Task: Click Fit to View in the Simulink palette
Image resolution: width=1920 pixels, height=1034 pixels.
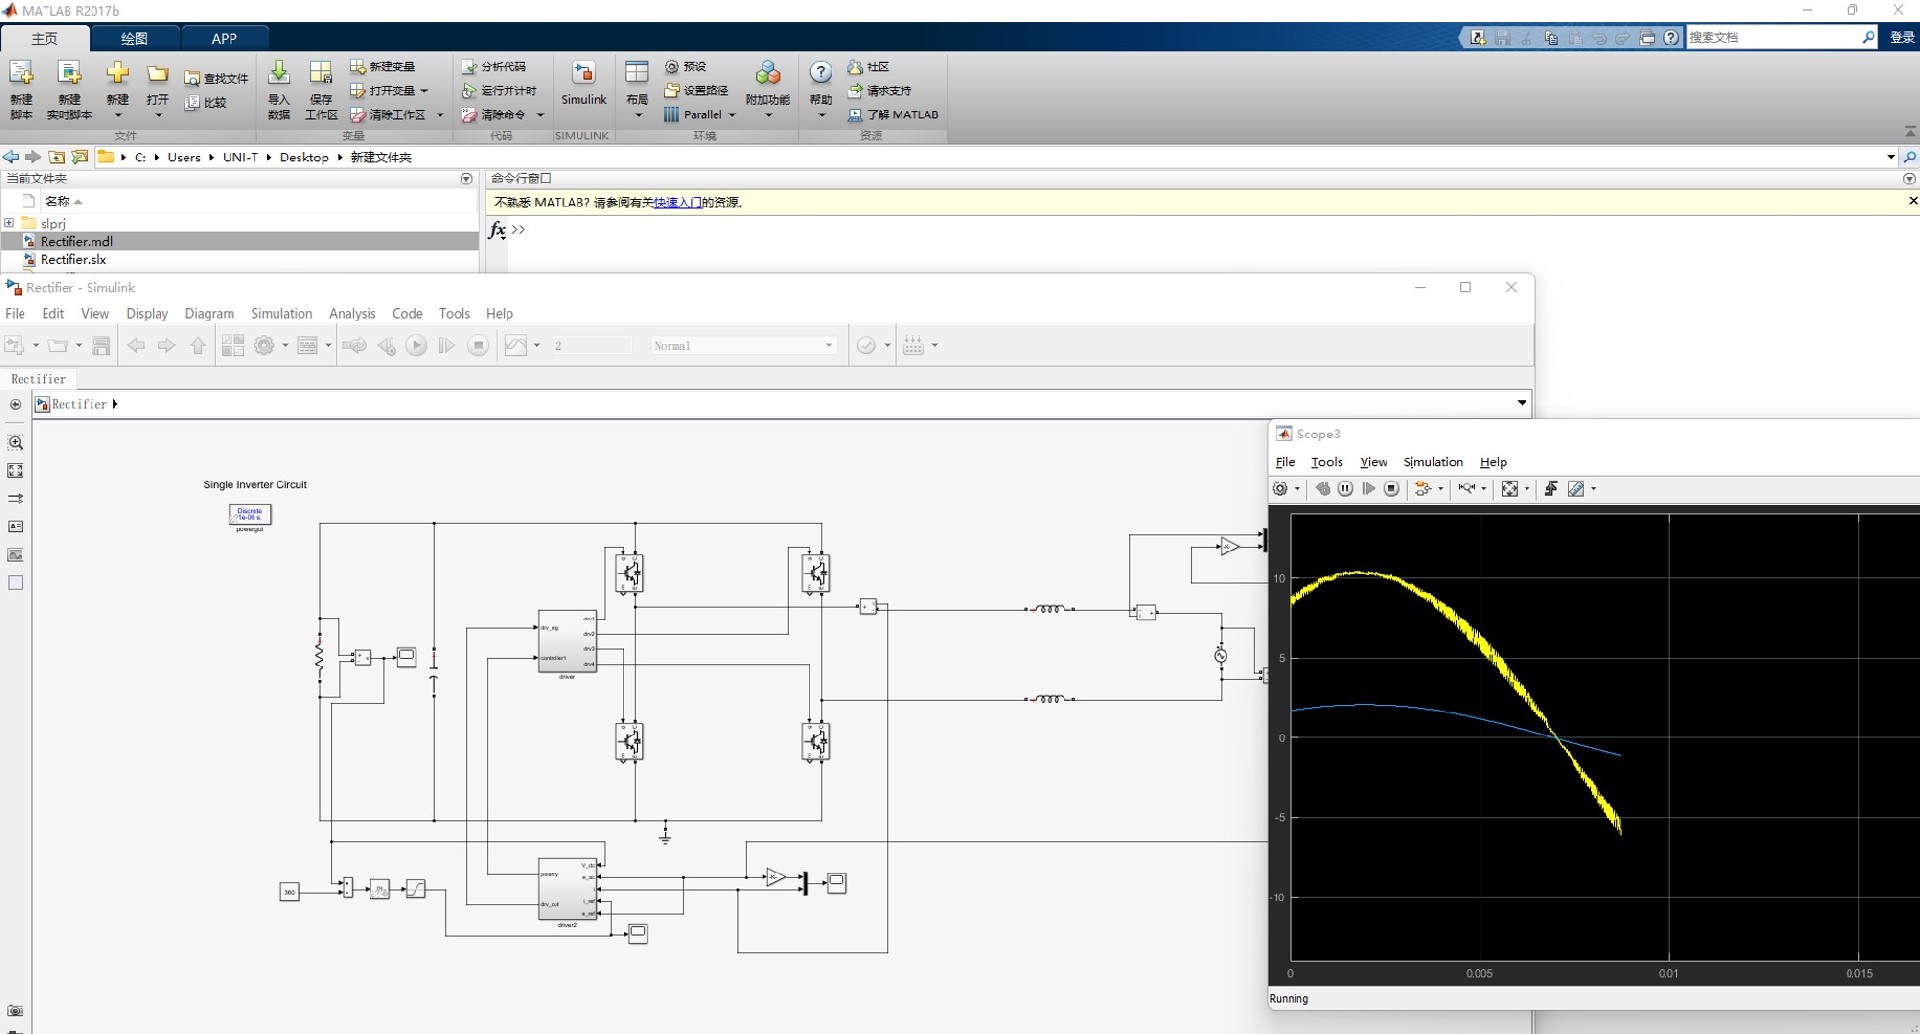Action: pyautogui.click(x=15, y=471)
